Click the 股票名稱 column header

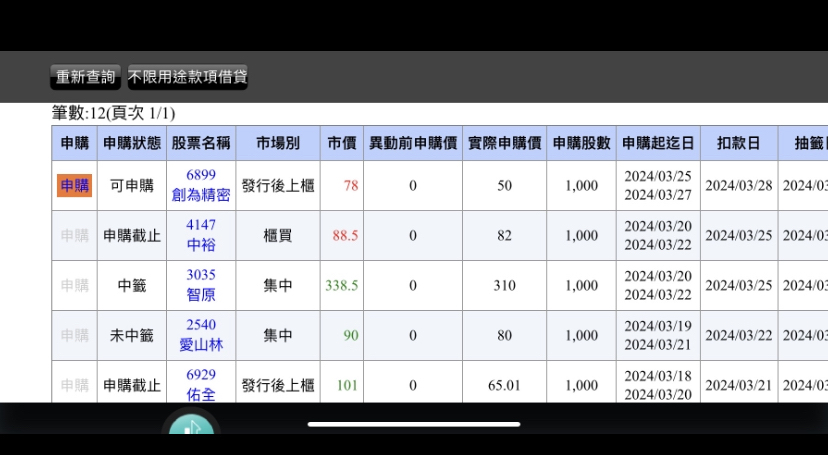[x=201, y=143]
